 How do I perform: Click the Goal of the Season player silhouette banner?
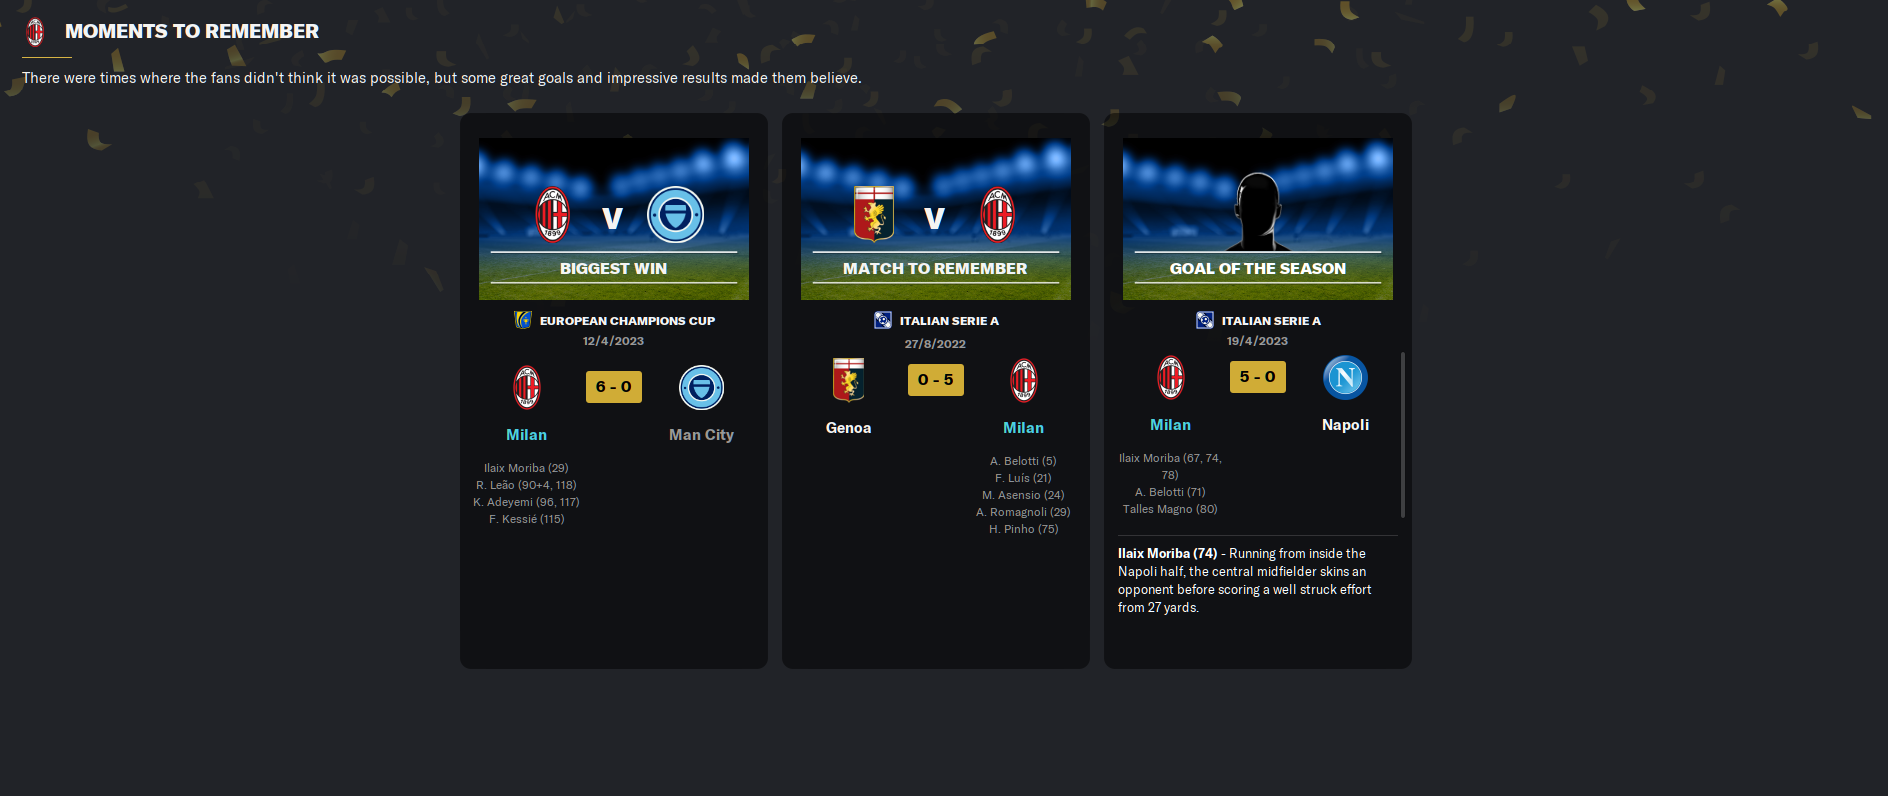[1258, 219]
